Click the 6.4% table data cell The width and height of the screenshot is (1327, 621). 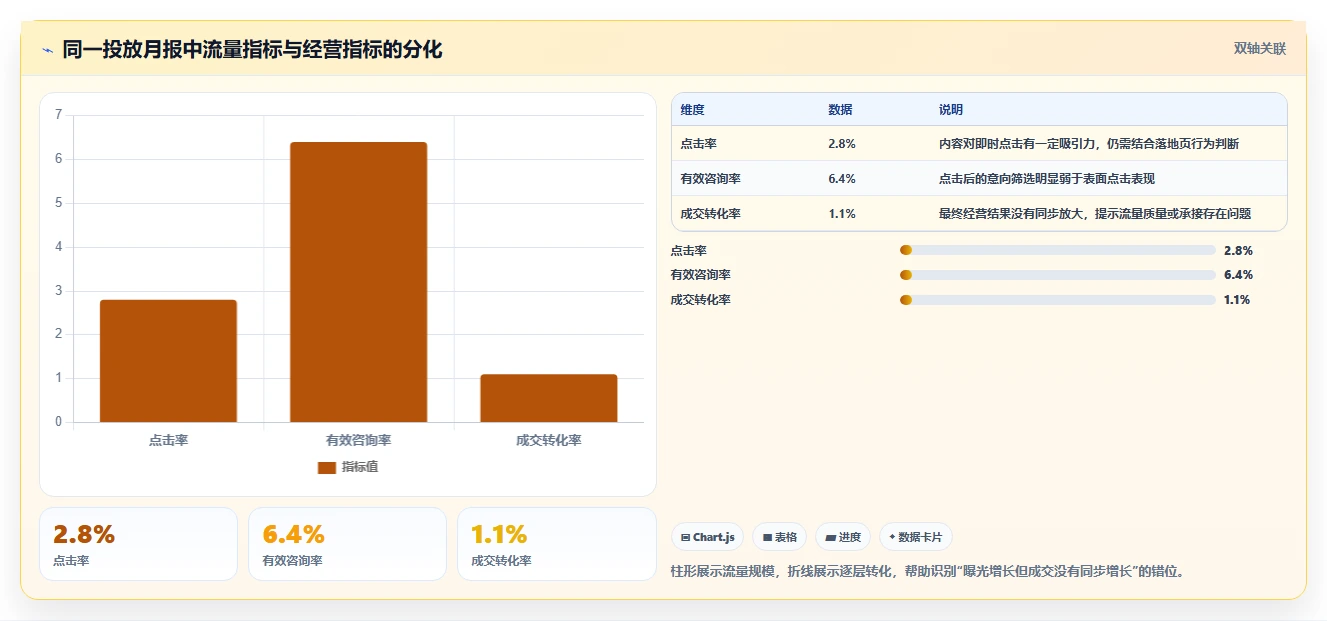coord(842,179)
